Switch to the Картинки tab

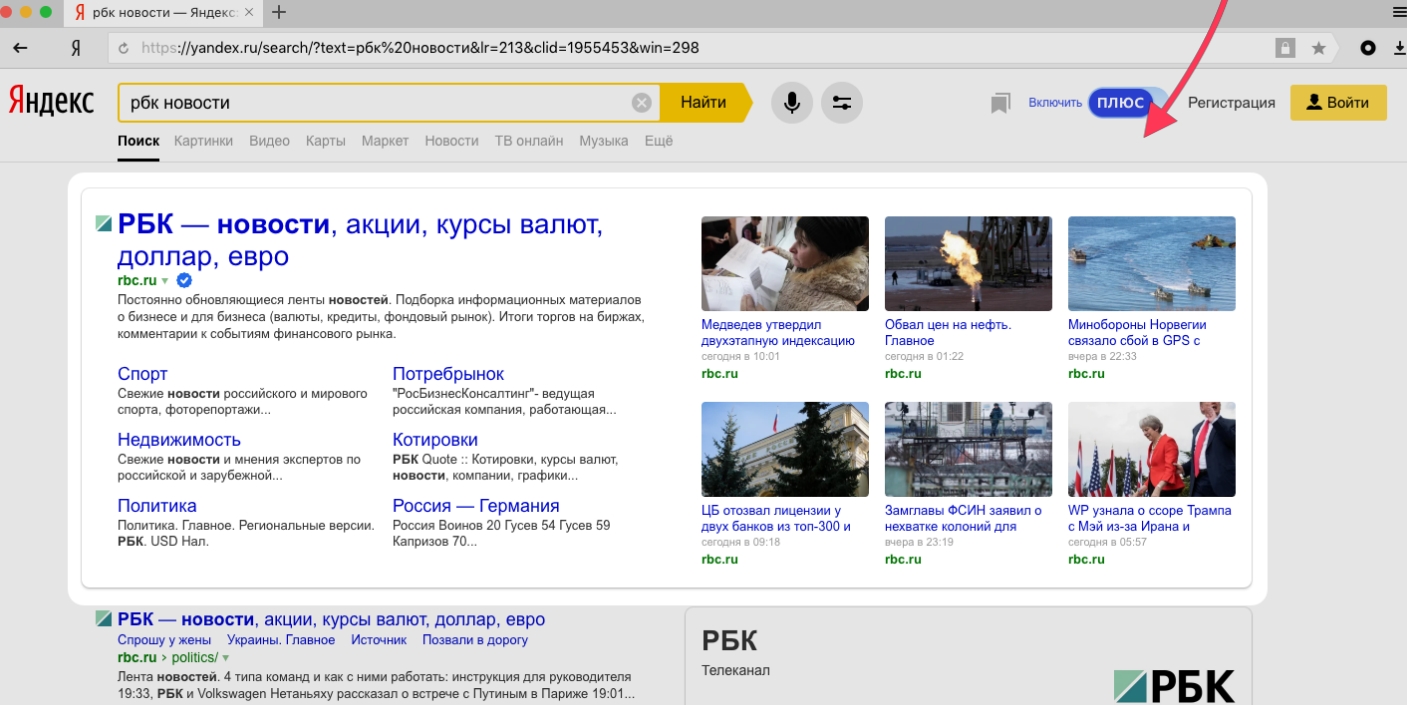pos(203,141)
